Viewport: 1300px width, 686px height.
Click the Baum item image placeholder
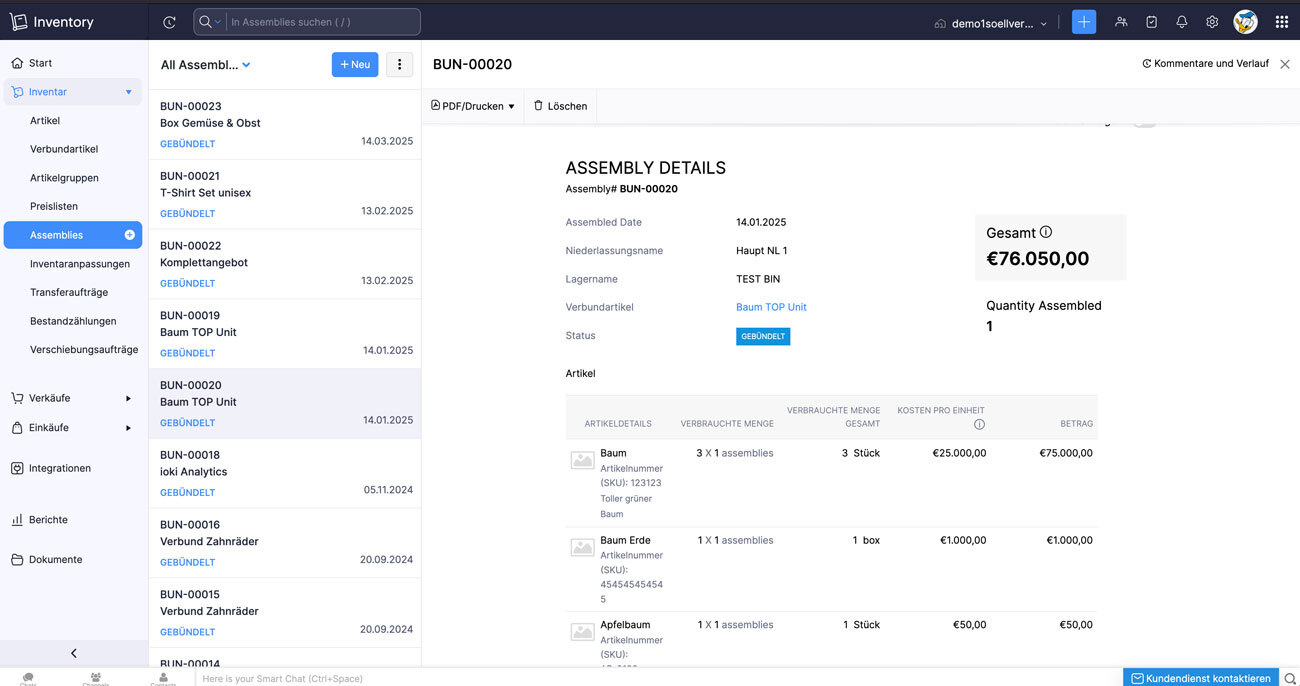[582, 460]
